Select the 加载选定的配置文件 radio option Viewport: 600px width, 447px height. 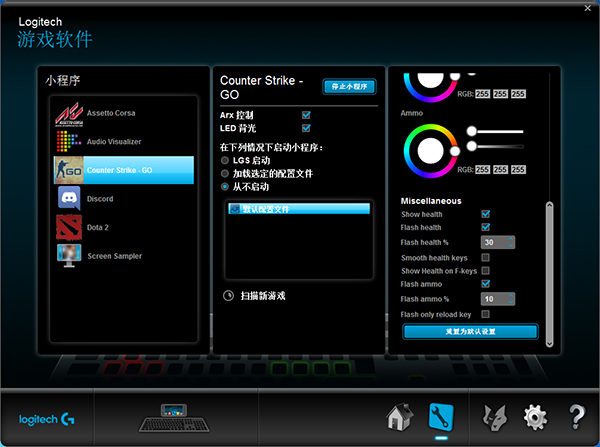pyautogui.click(x=225, y=173)
